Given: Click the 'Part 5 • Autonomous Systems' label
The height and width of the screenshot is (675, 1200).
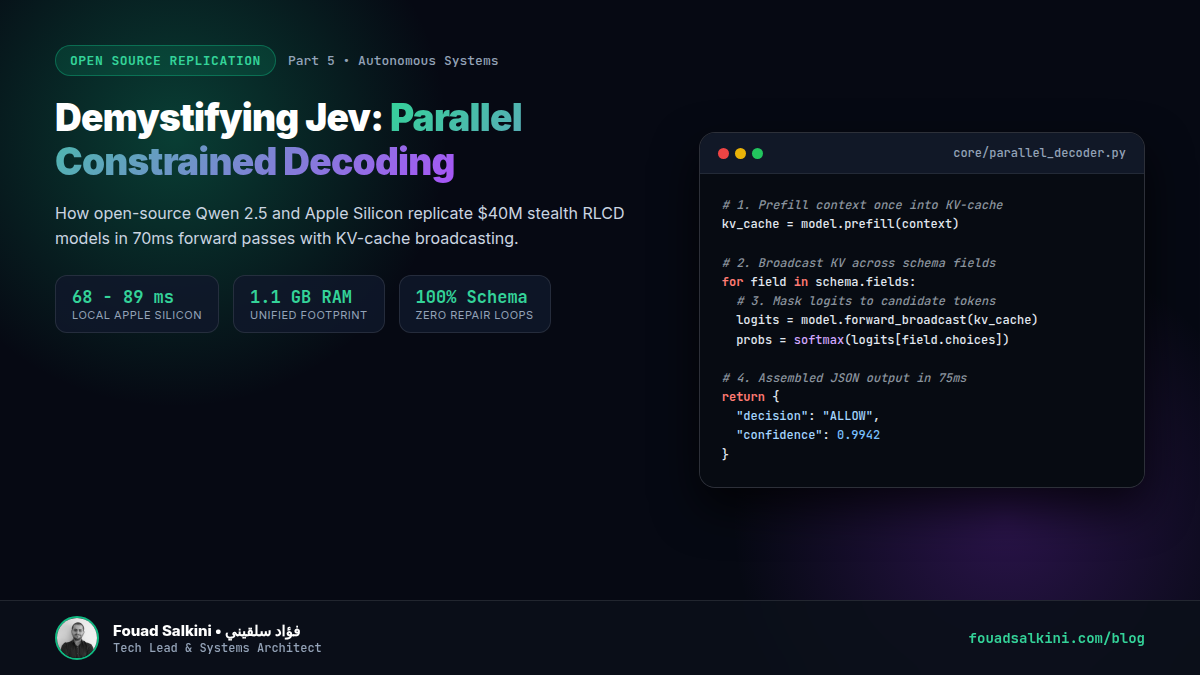Looking at the screenshot, I should [393, 61].
